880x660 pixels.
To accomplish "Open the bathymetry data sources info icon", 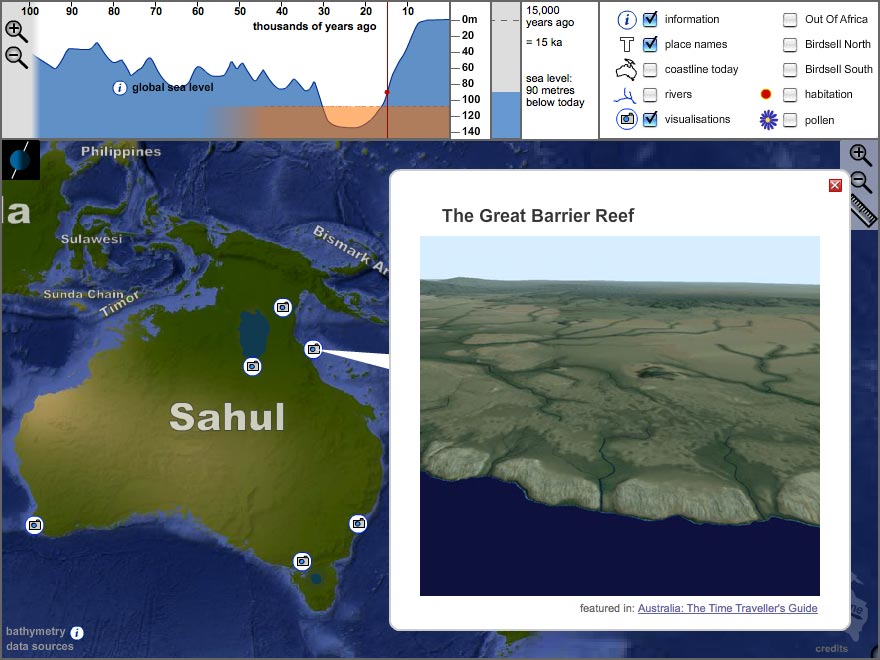I will [x=77, y=632].
